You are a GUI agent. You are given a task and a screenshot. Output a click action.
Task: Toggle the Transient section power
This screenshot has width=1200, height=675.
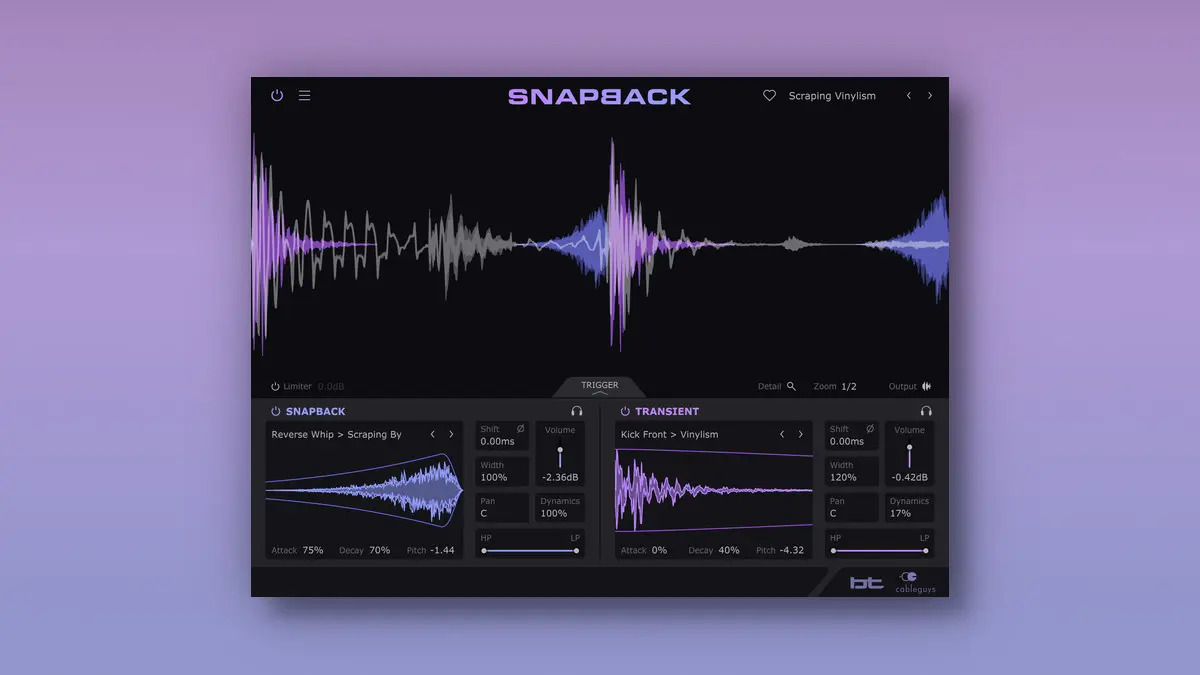pyautogui.click(x=625, y=411)
